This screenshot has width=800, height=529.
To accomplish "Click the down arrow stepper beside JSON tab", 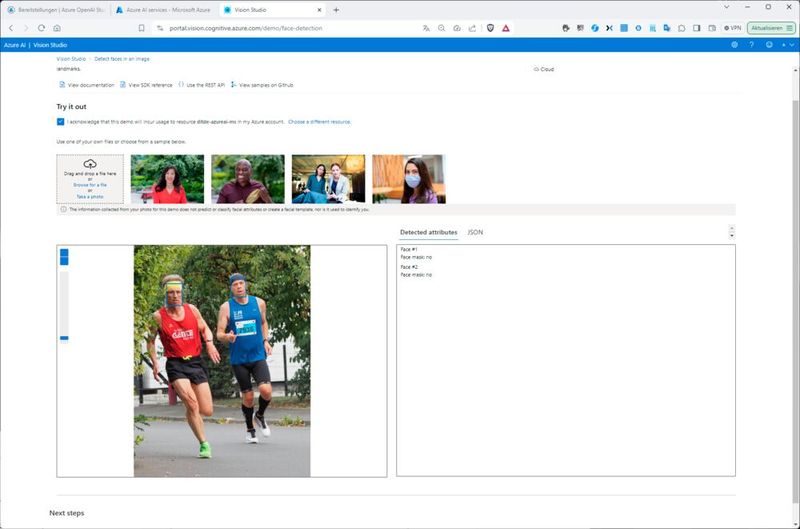I will (732, 236).
